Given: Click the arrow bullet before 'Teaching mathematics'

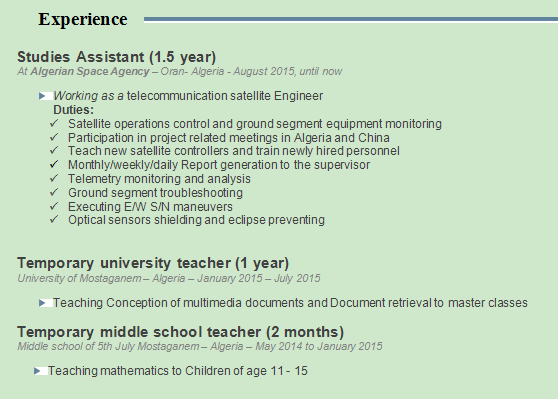Looking at the screenshot, I should pos(37,371).
